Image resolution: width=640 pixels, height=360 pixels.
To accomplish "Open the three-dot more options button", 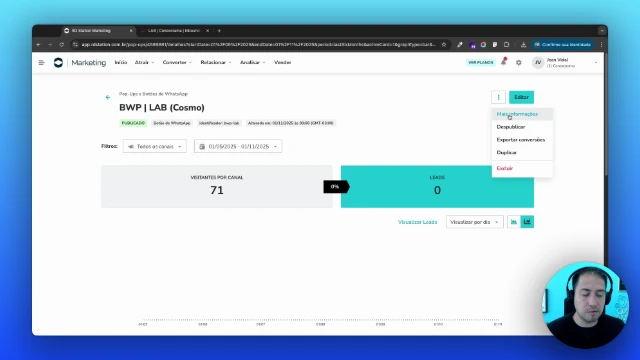I will tap(498, 97).
